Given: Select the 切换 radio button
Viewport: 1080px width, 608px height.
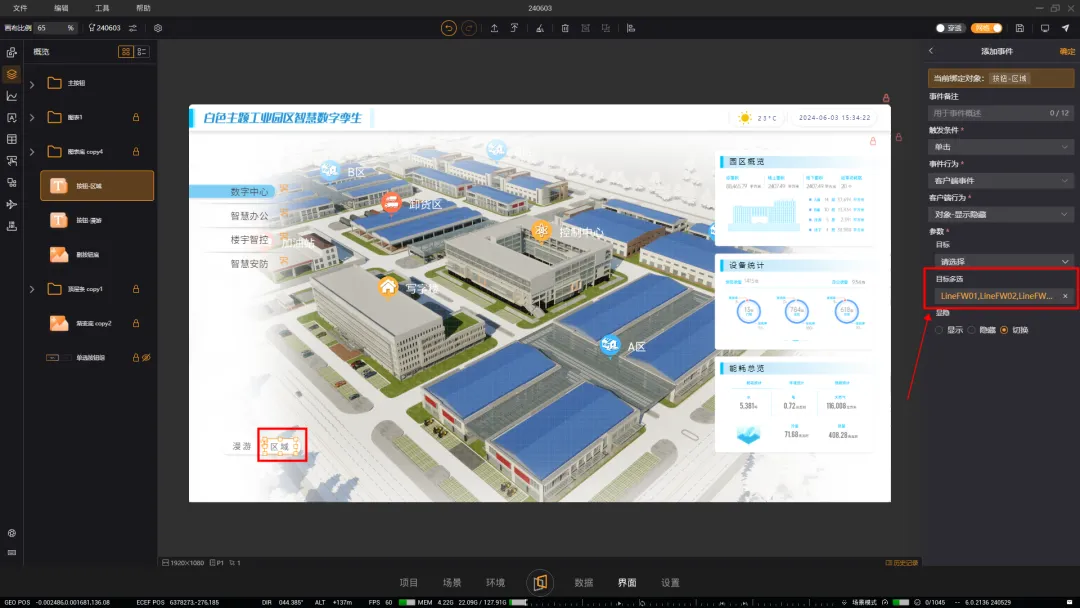Looking at the screenshot, I should click(x=1004, y=331).
